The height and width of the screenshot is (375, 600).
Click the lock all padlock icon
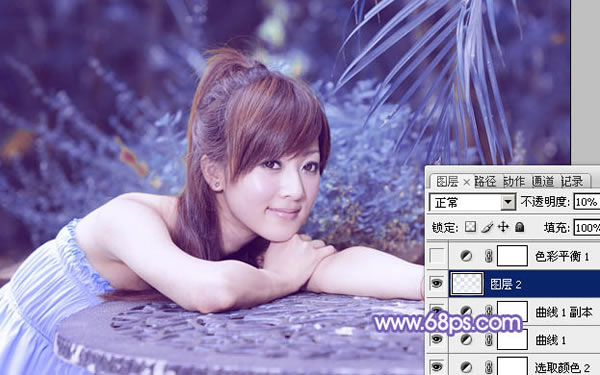(519, 227)
